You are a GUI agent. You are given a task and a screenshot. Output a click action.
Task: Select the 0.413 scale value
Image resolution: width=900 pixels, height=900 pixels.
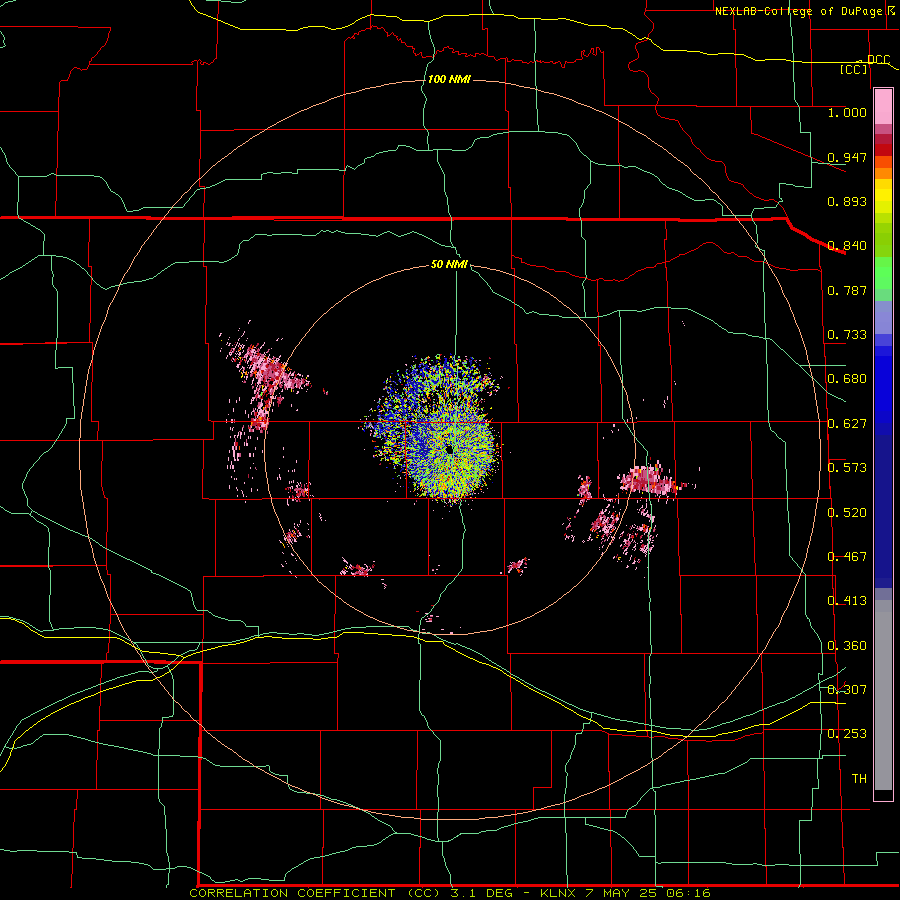point(847,601)
